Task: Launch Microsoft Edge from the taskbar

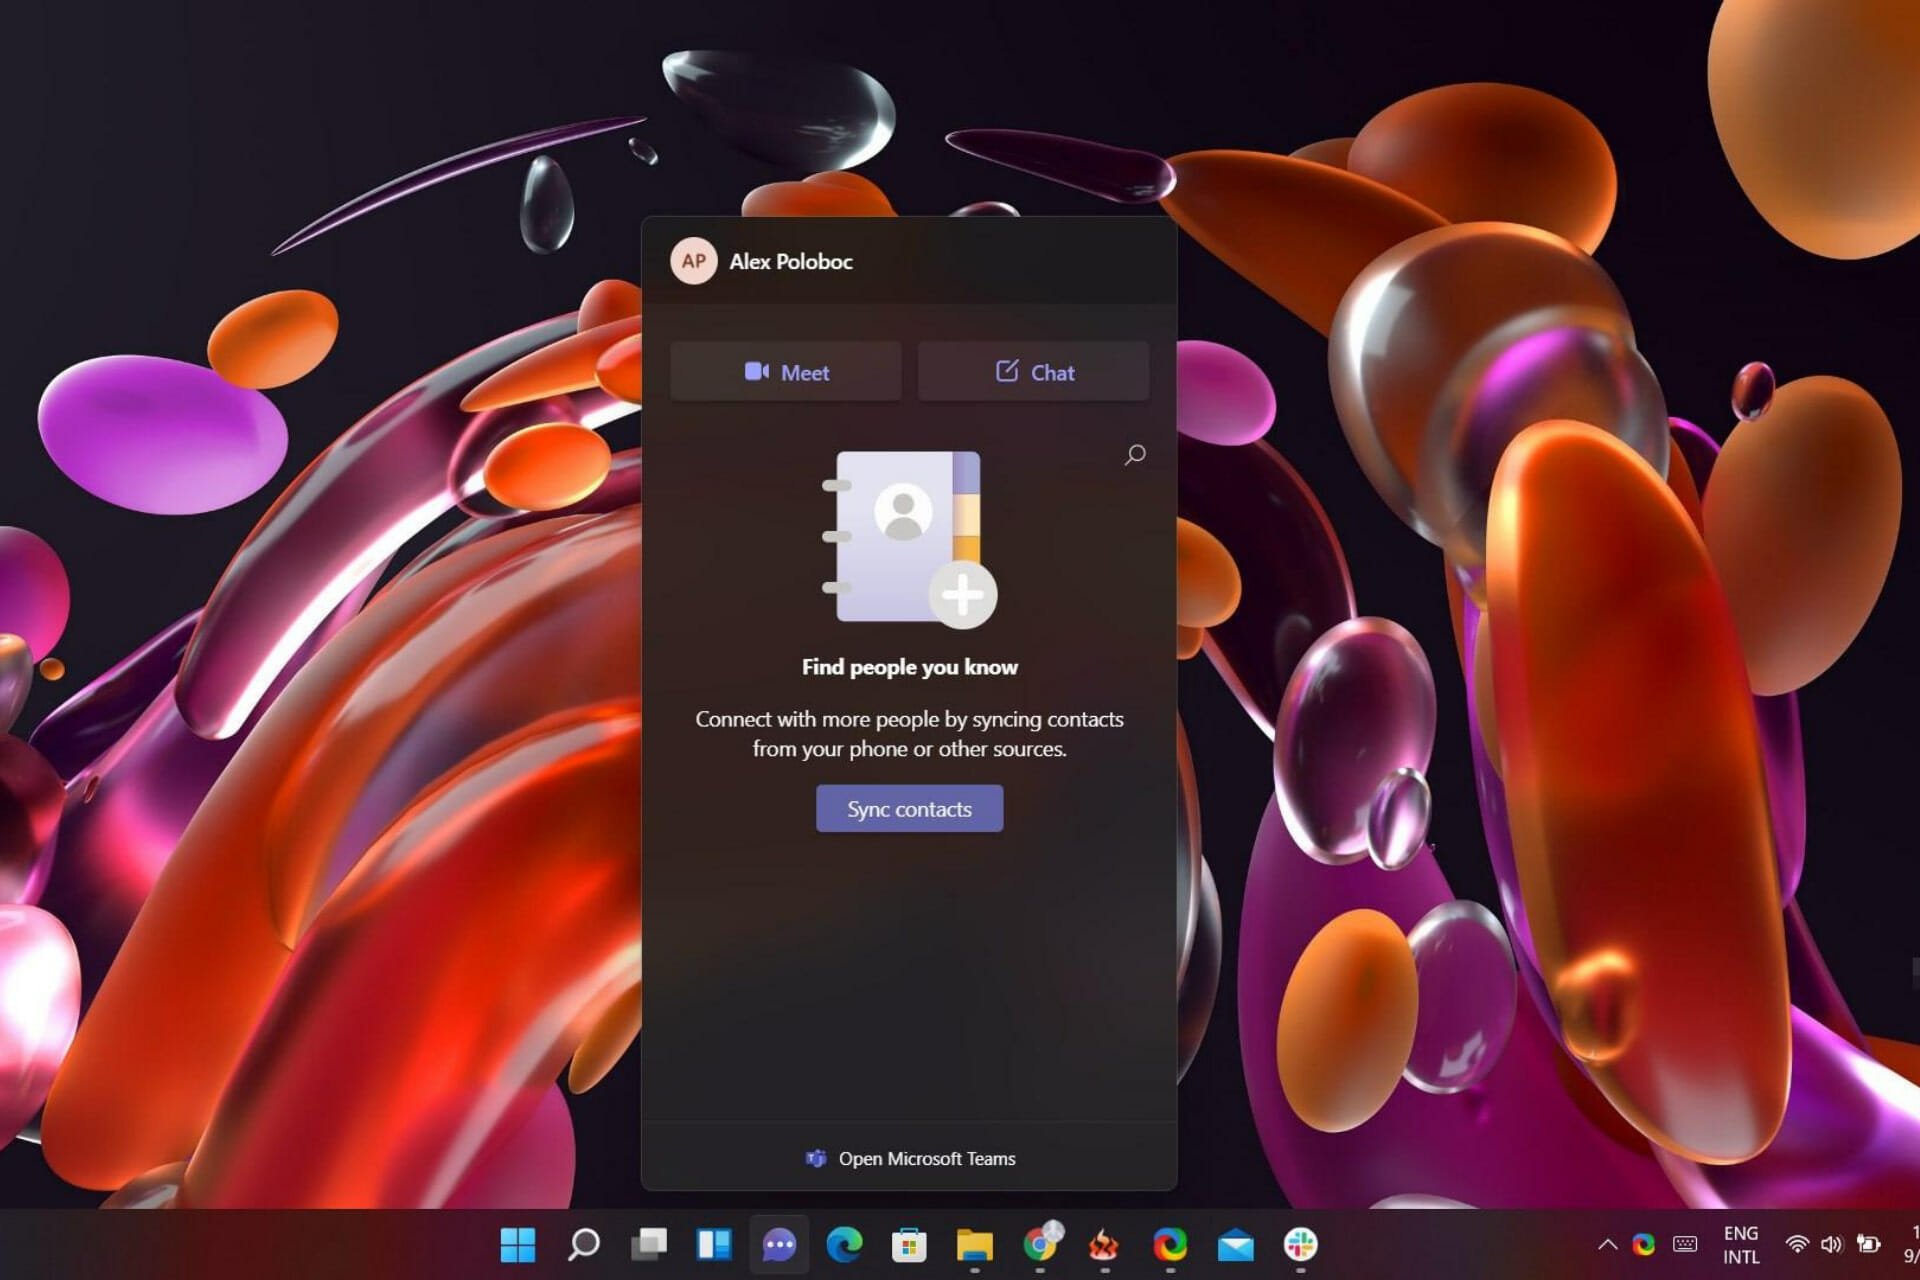Action: tap(844, 1245)
